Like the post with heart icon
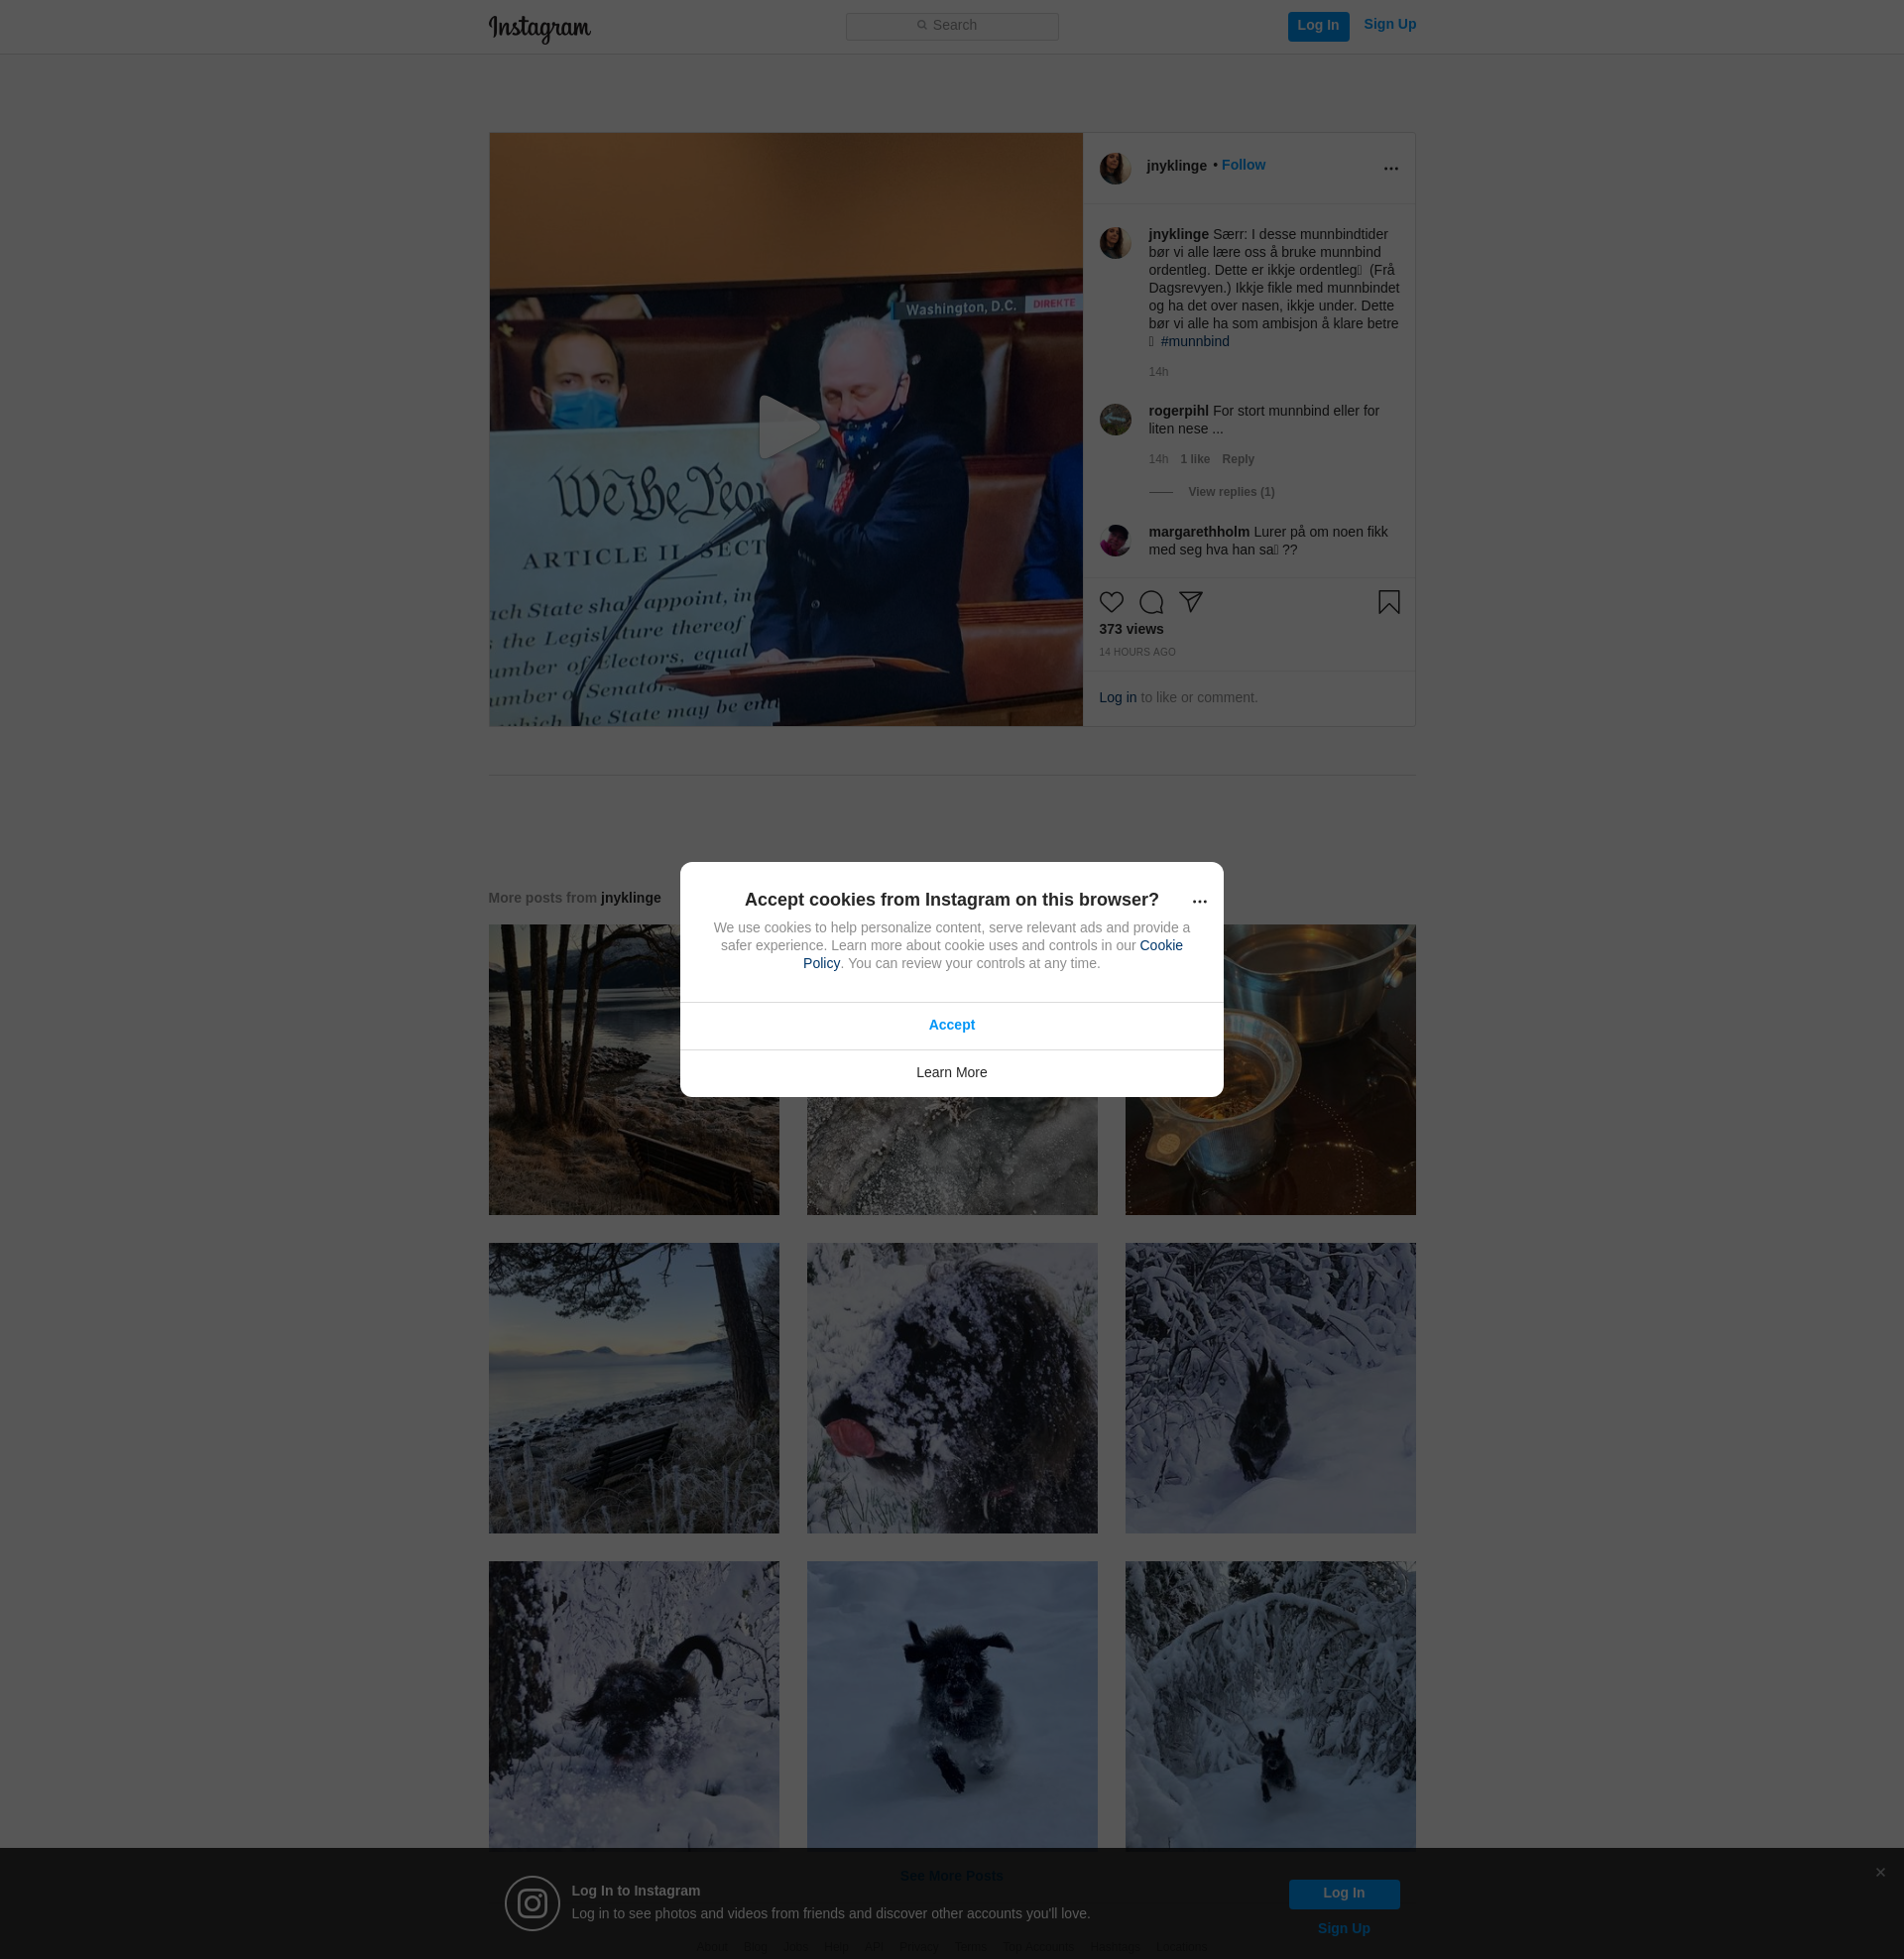This screenshot has width=1904, height=1959. pyautogui.click(x=1111, y=602)
